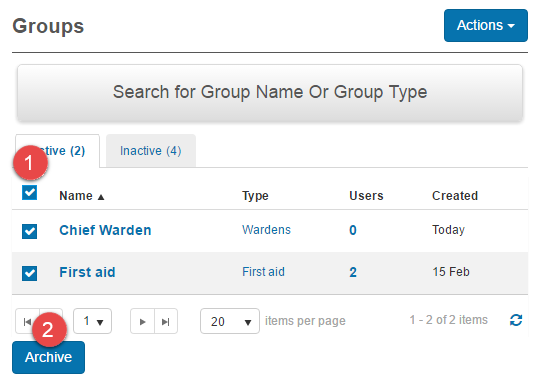Click the group search field

click(270, 93)
